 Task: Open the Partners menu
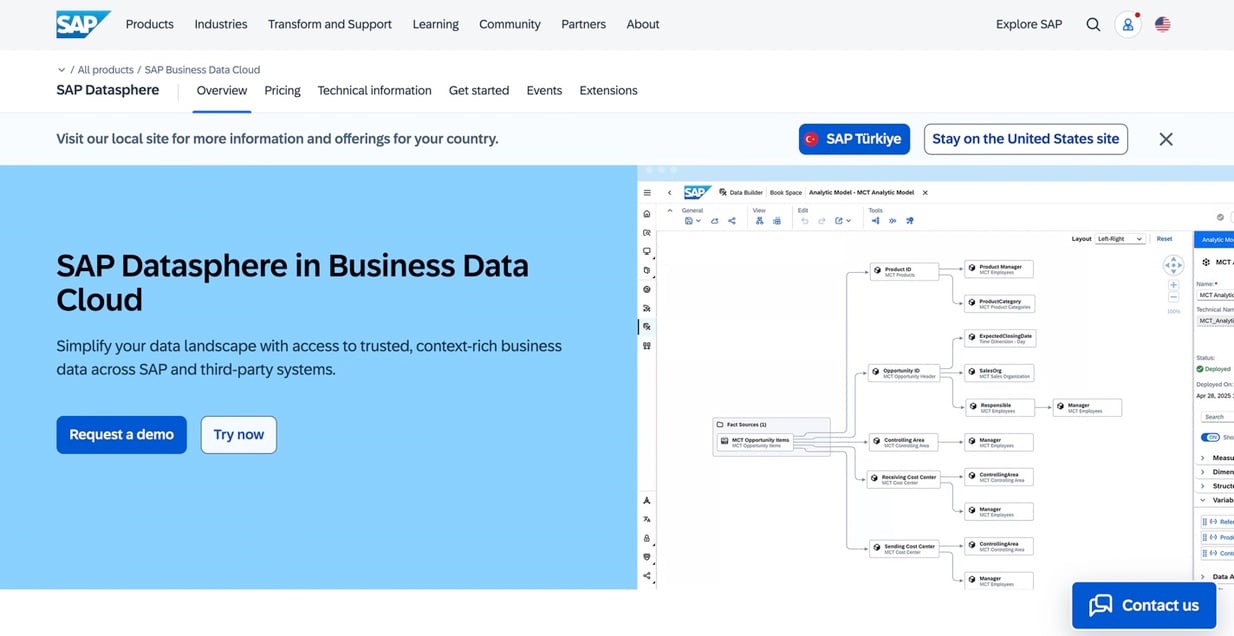tap(584, 24)
